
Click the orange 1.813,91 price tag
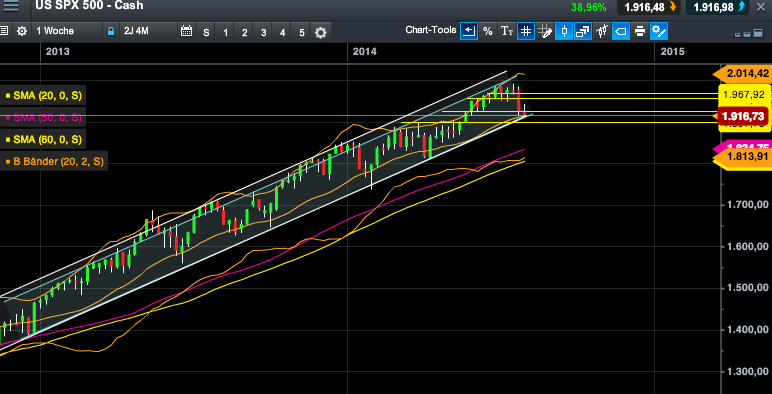coord(741,157)
